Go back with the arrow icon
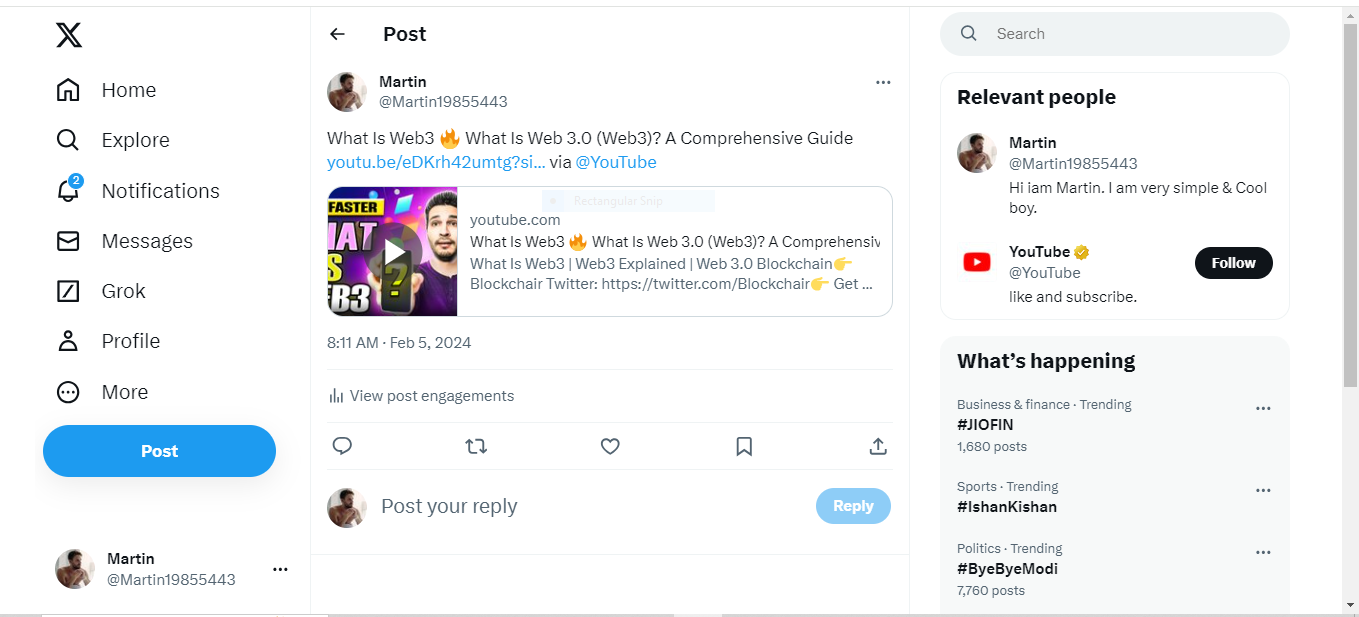The width and height of the screenshot is (1359, 617). (337, 34)
